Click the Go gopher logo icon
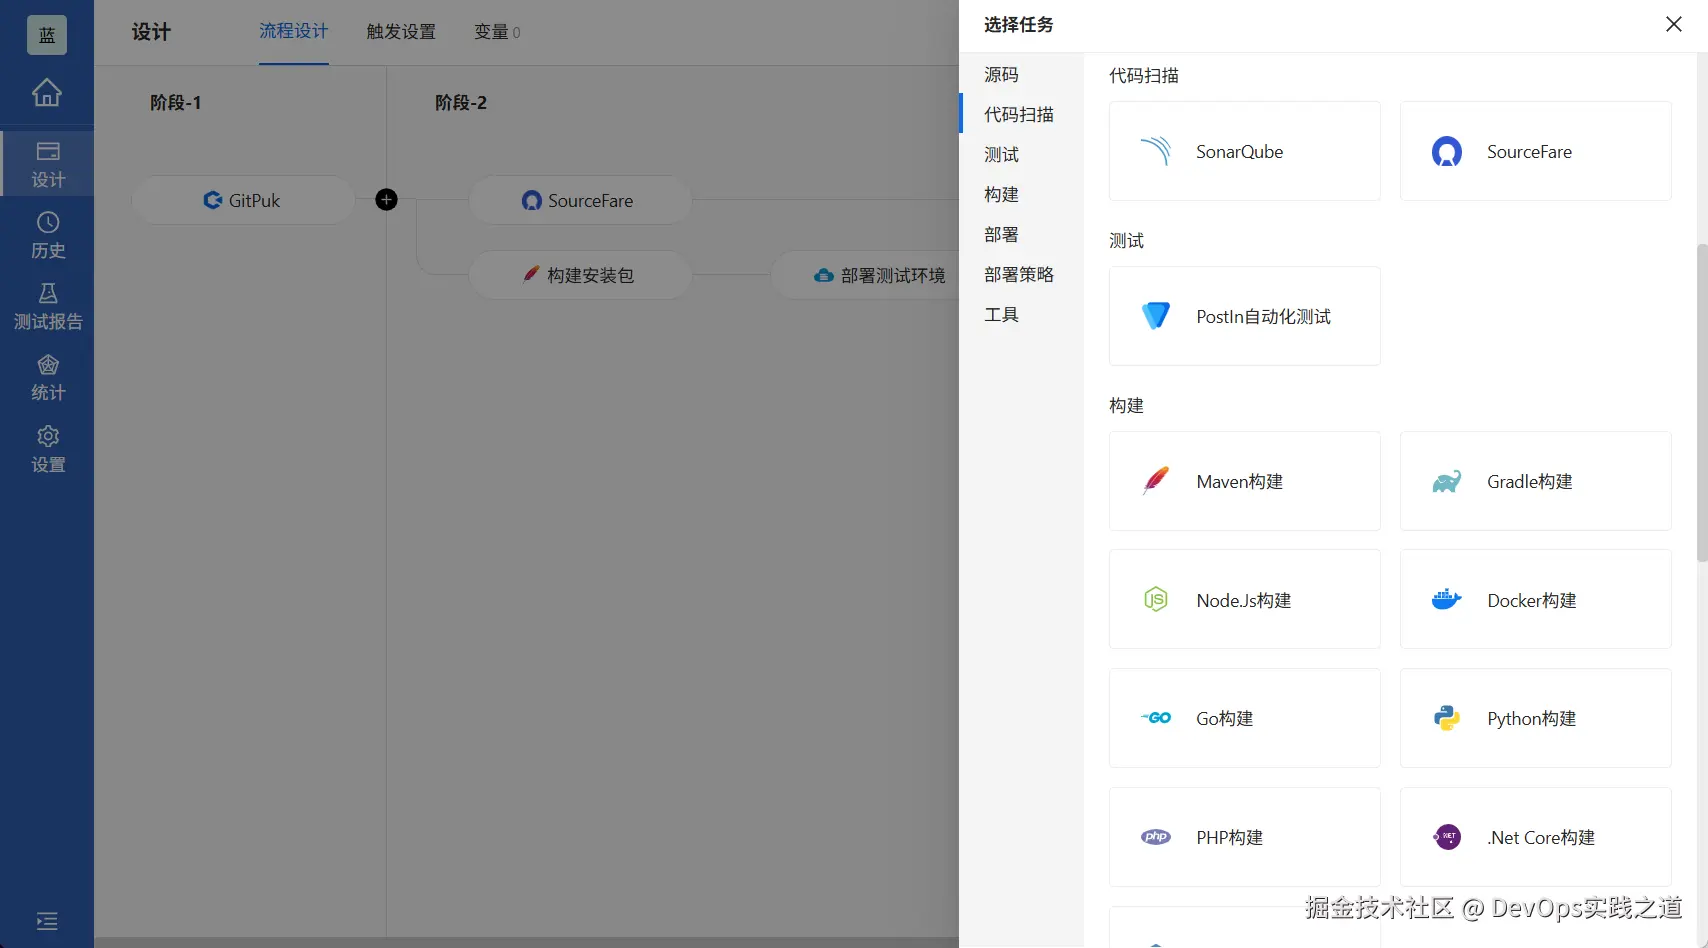Screen dimensions: 1708x948 (x=1156, y=718)
